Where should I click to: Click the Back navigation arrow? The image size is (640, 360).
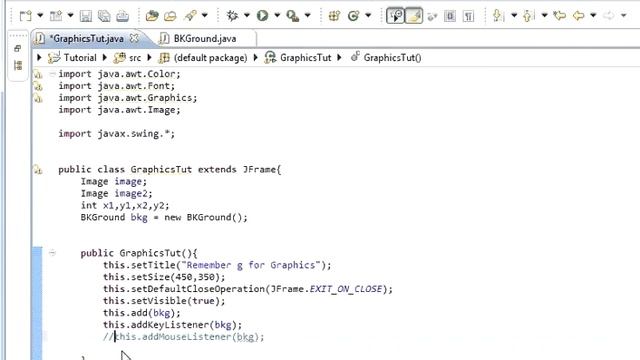(578, 16)
